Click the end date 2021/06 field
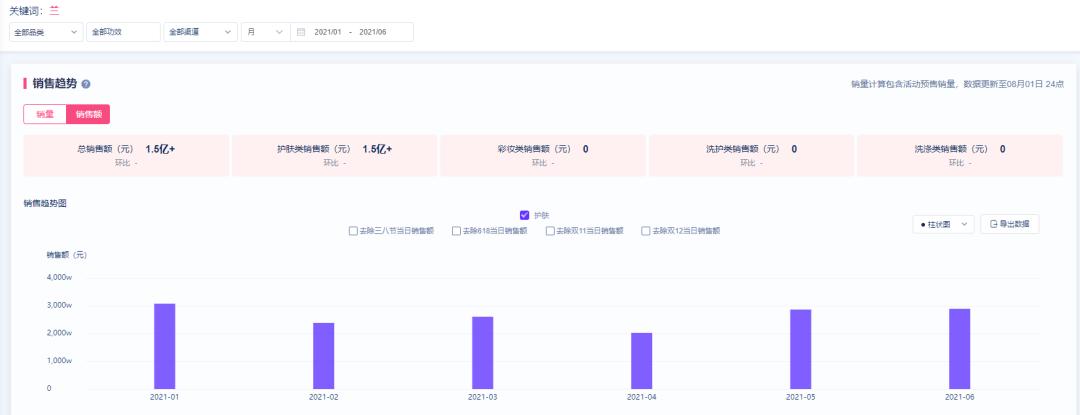Screen dimensions: 1080x415 [x=373, y=32]
